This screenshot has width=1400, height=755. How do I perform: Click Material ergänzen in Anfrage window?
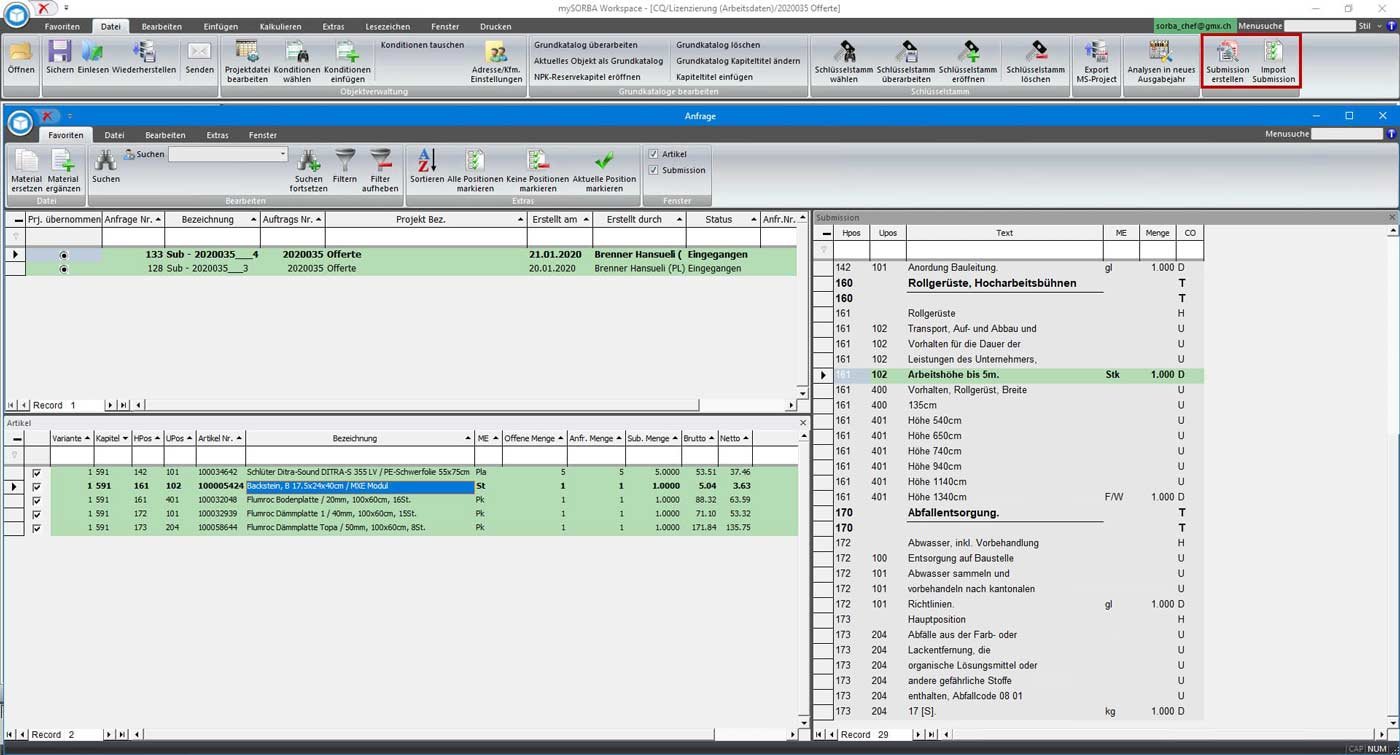click(x=63, y=170)
